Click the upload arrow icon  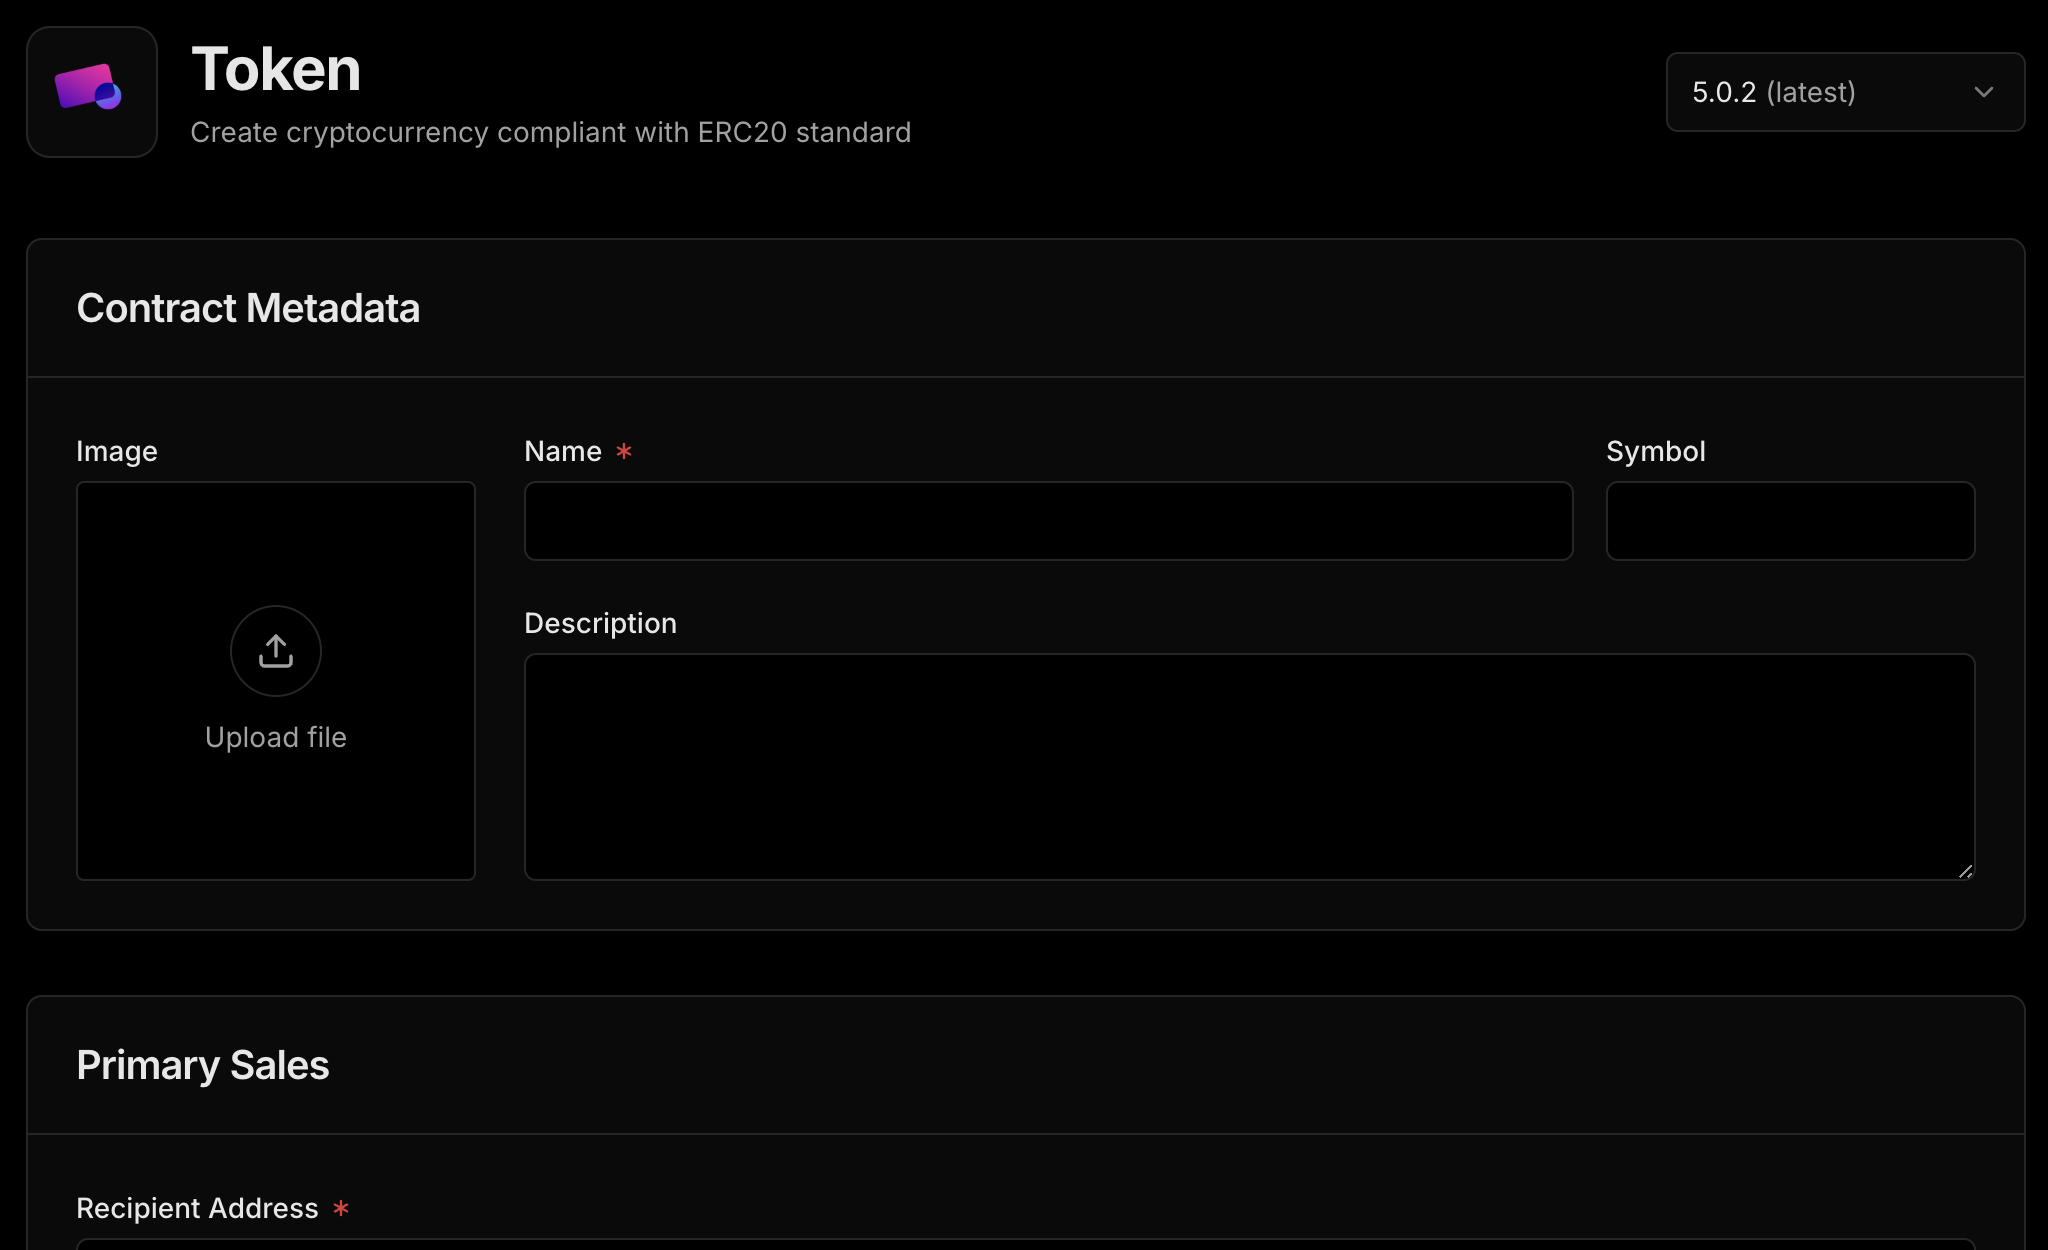point(276,651)
